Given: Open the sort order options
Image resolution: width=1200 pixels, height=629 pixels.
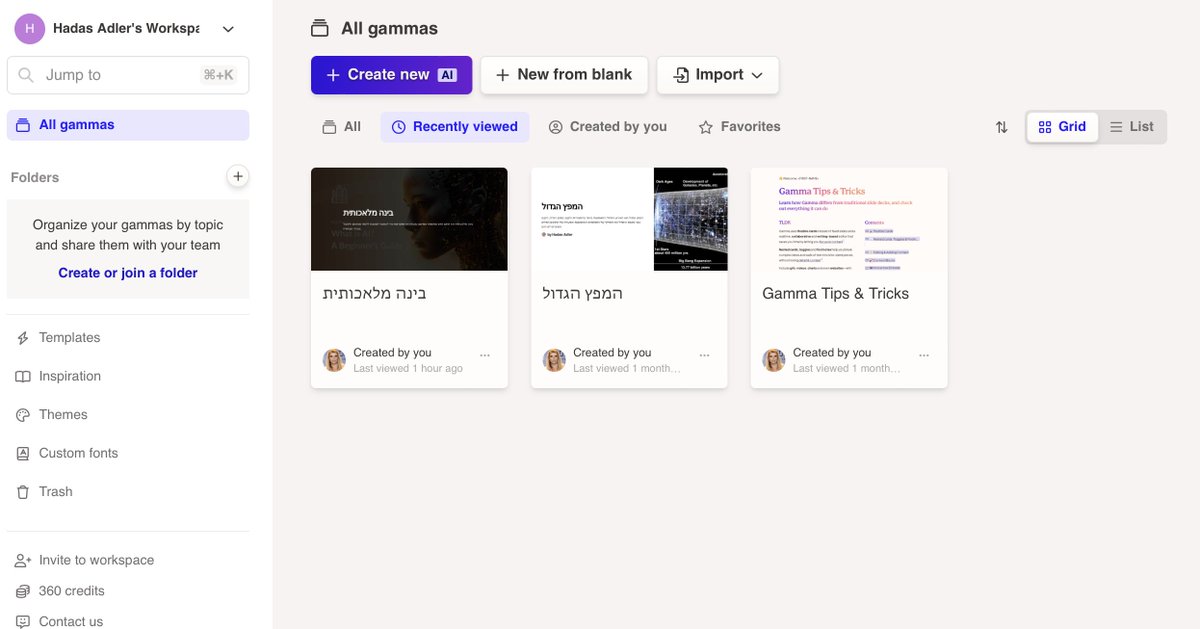Looking at the screenshot, I should pyautogui.click(x=1001, y=126).
